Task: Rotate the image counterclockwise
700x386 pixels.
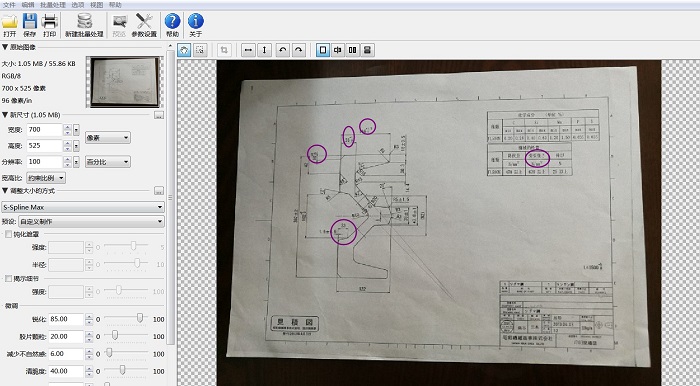Action: [283, 50]
